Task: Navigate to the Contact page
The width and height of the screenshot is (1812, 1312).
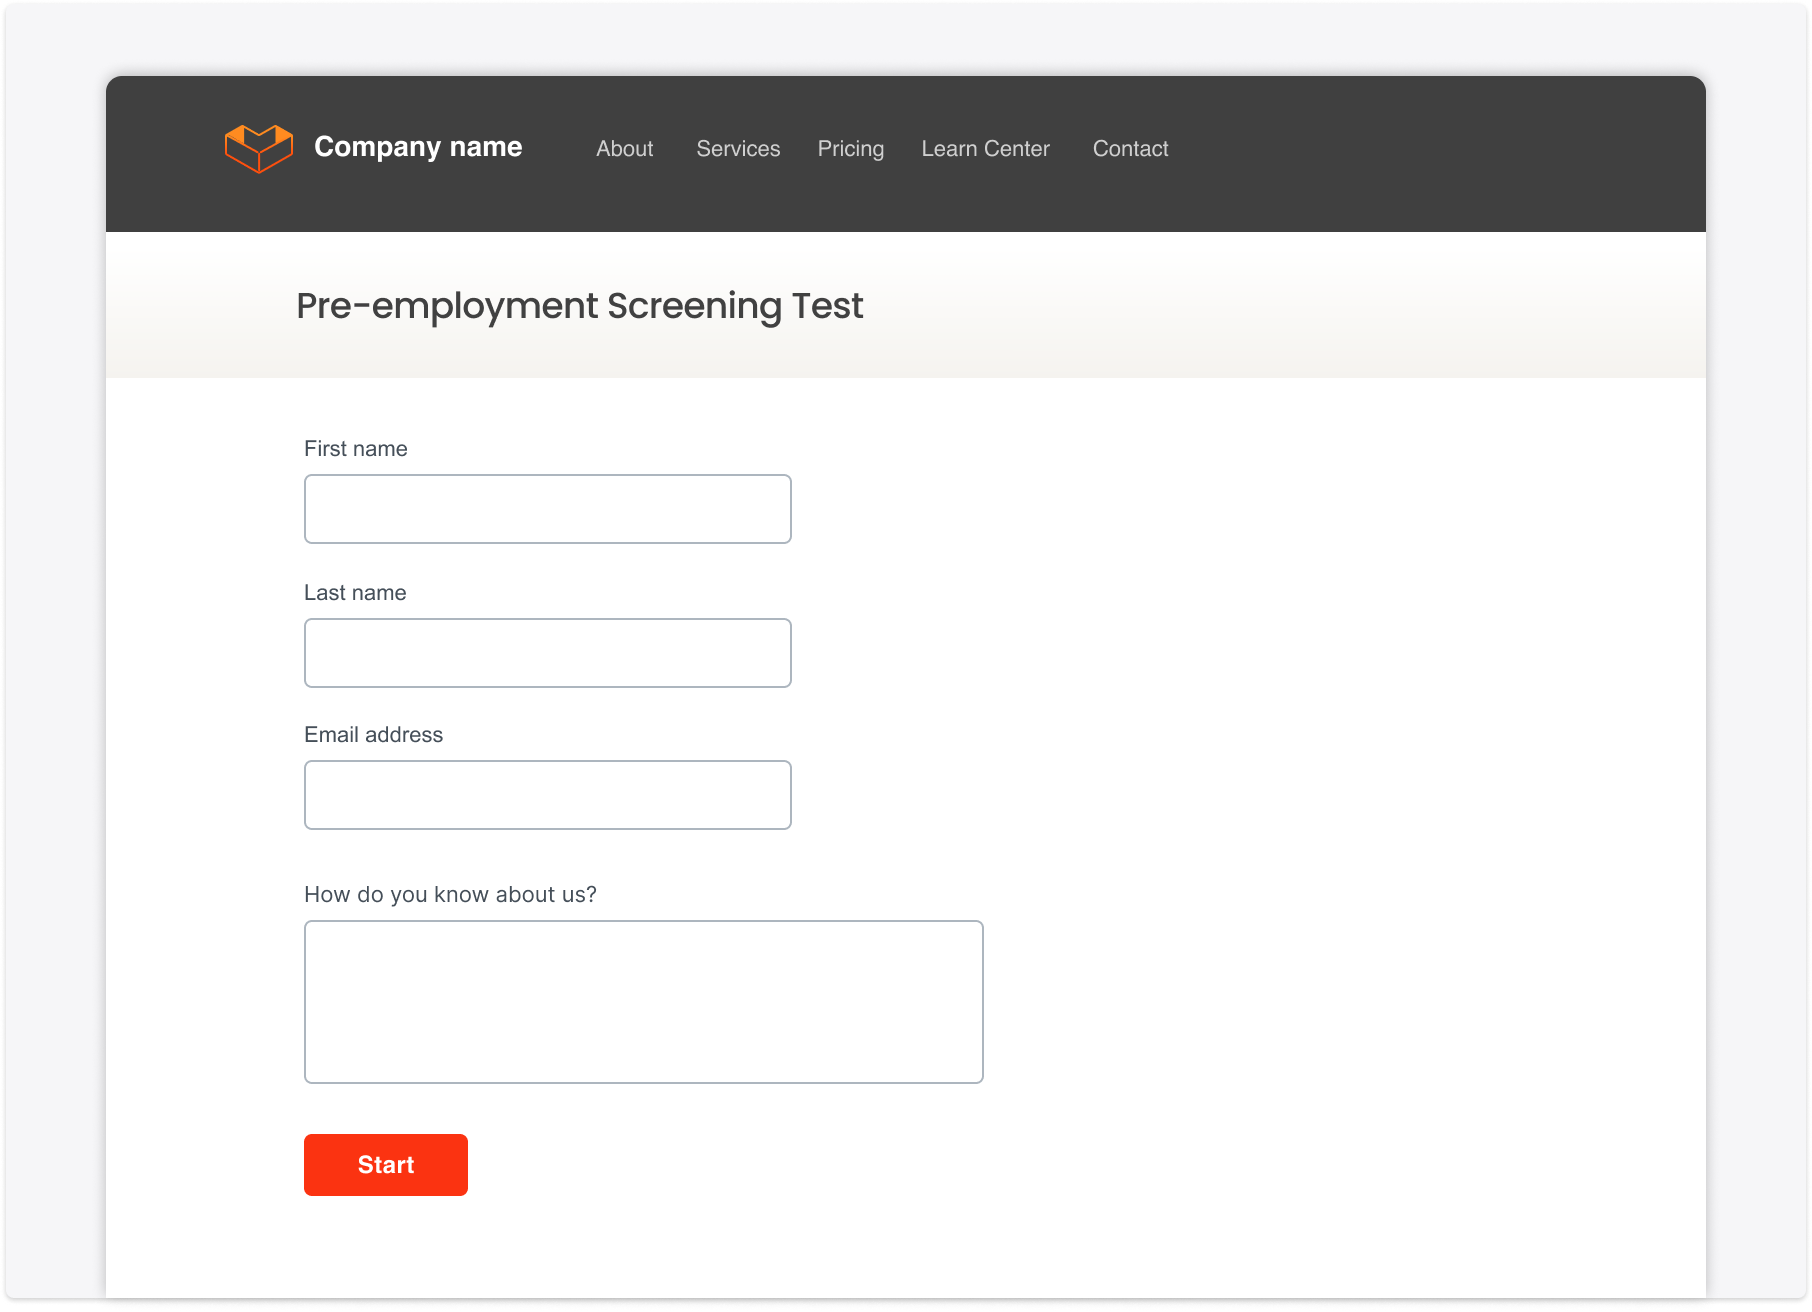Action: coord(1130,149)
